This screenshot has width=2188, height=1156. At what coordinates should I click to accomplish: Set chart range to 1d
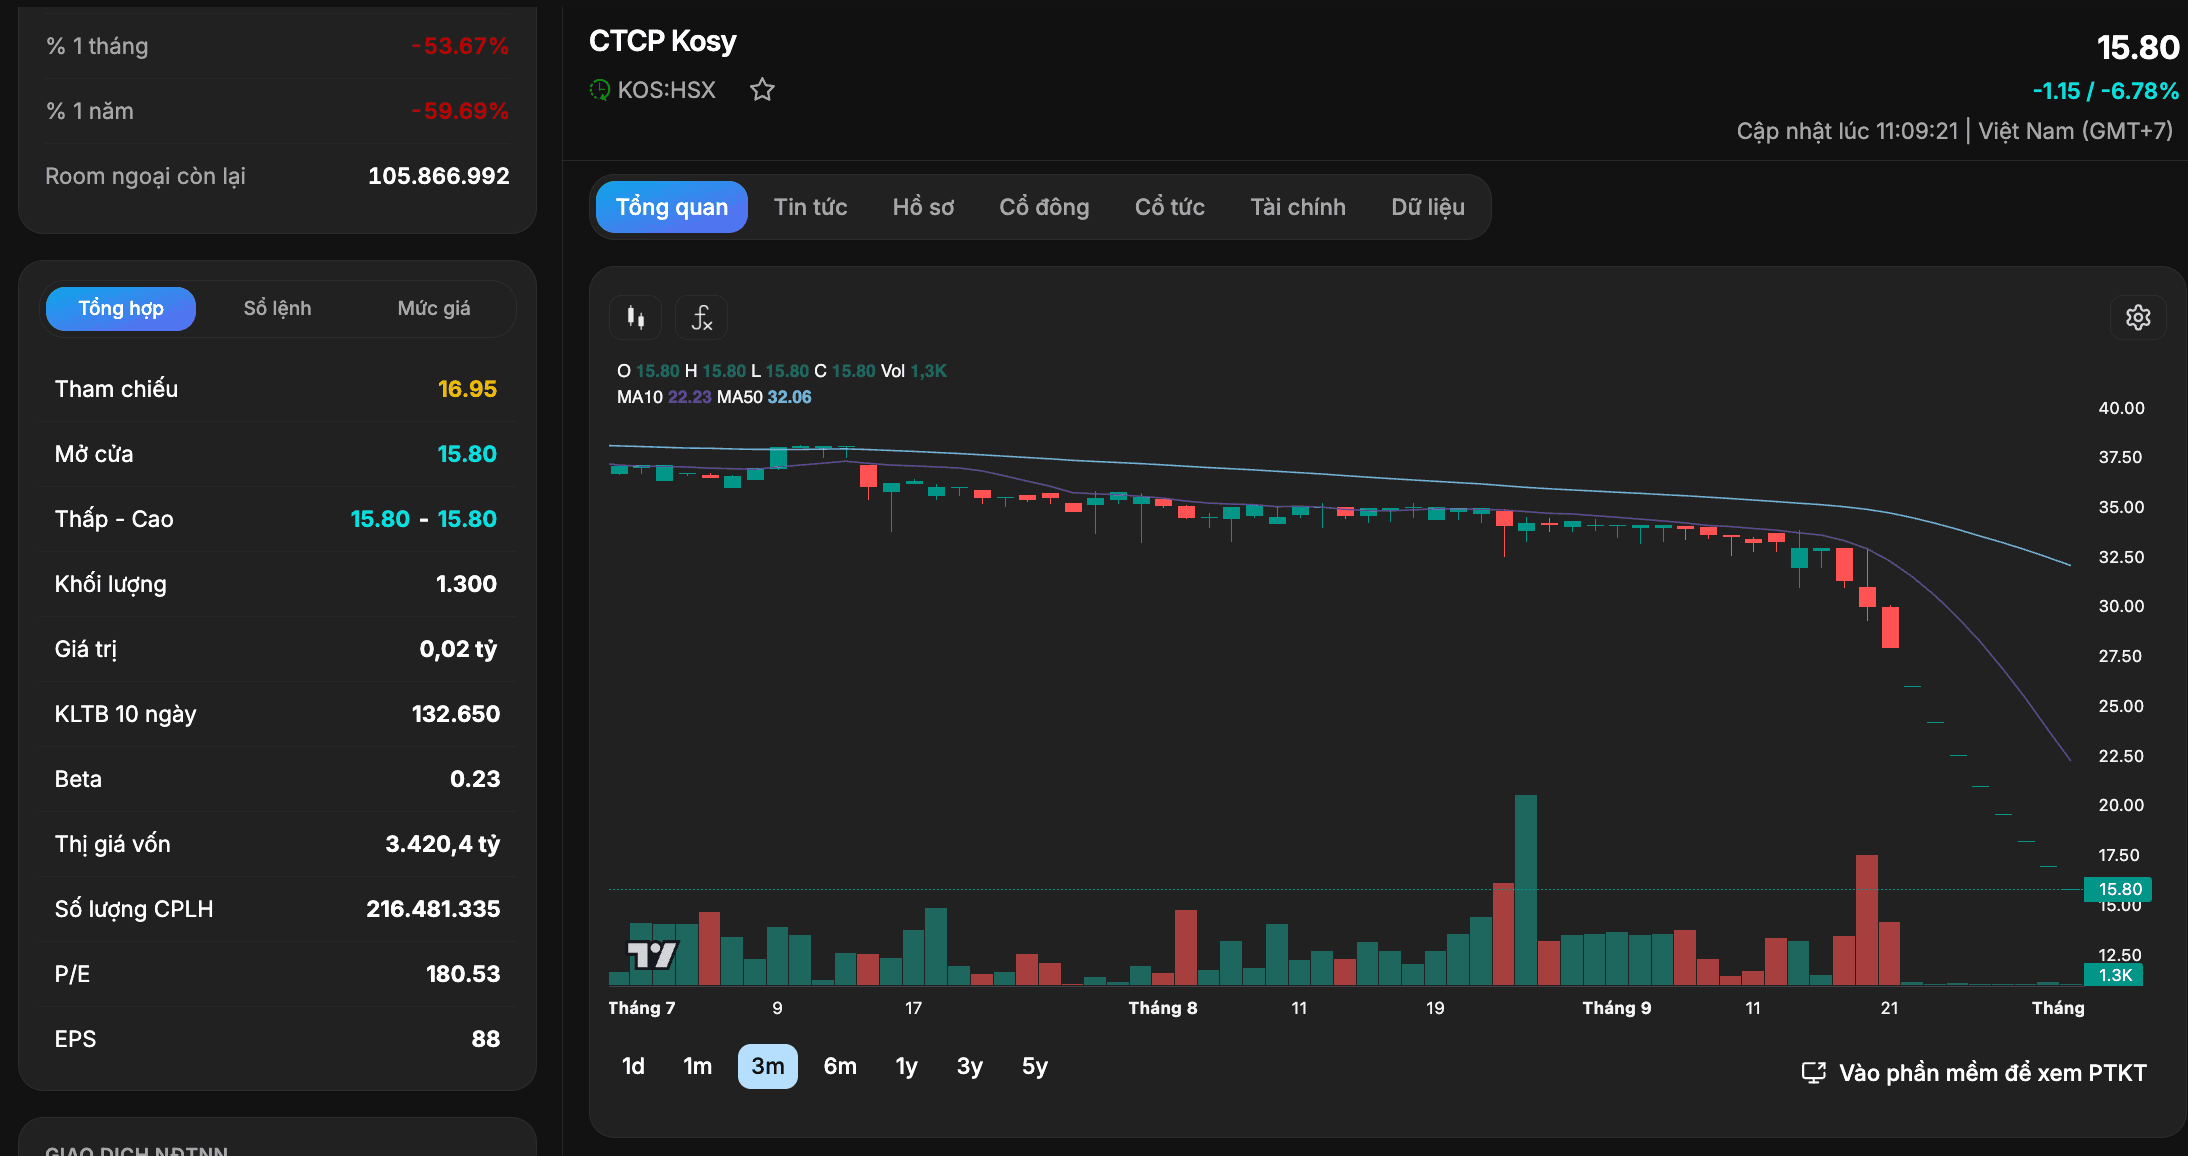(633, 1066)
